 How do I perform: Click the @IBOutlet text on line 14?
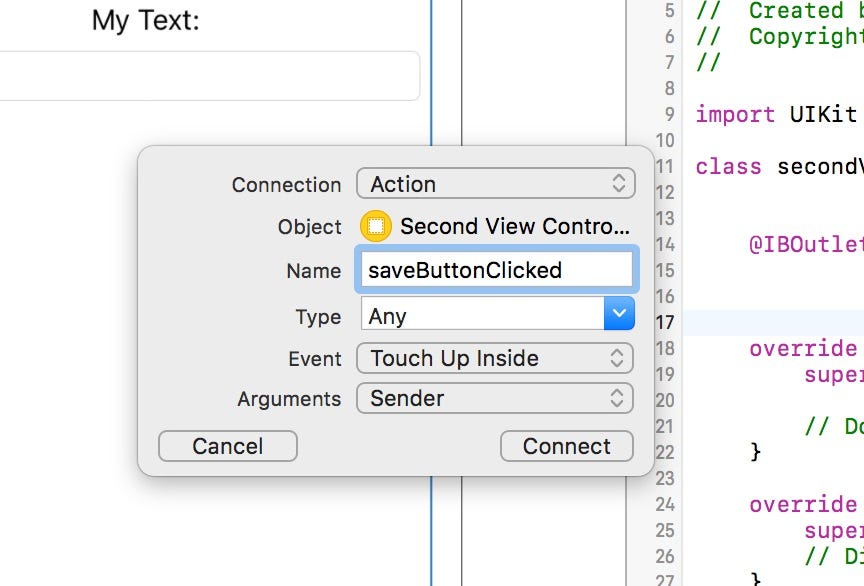coord(806,244)
